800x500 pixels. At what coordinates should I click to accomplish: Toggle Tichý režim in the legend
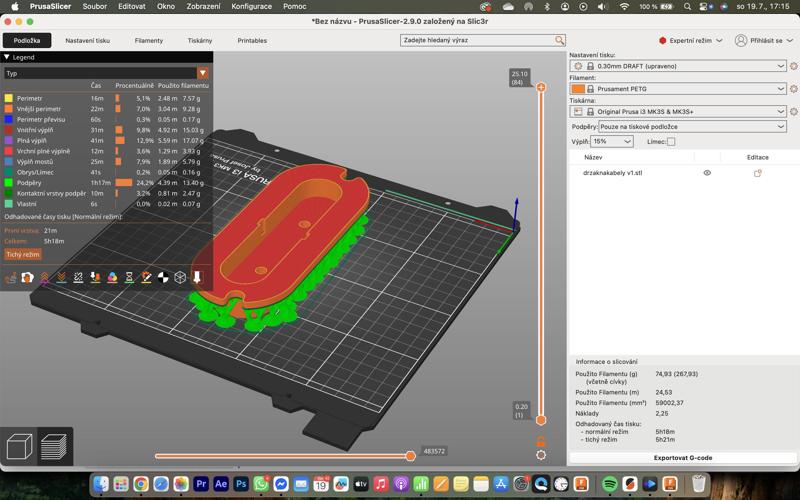[x=23, y=255]
